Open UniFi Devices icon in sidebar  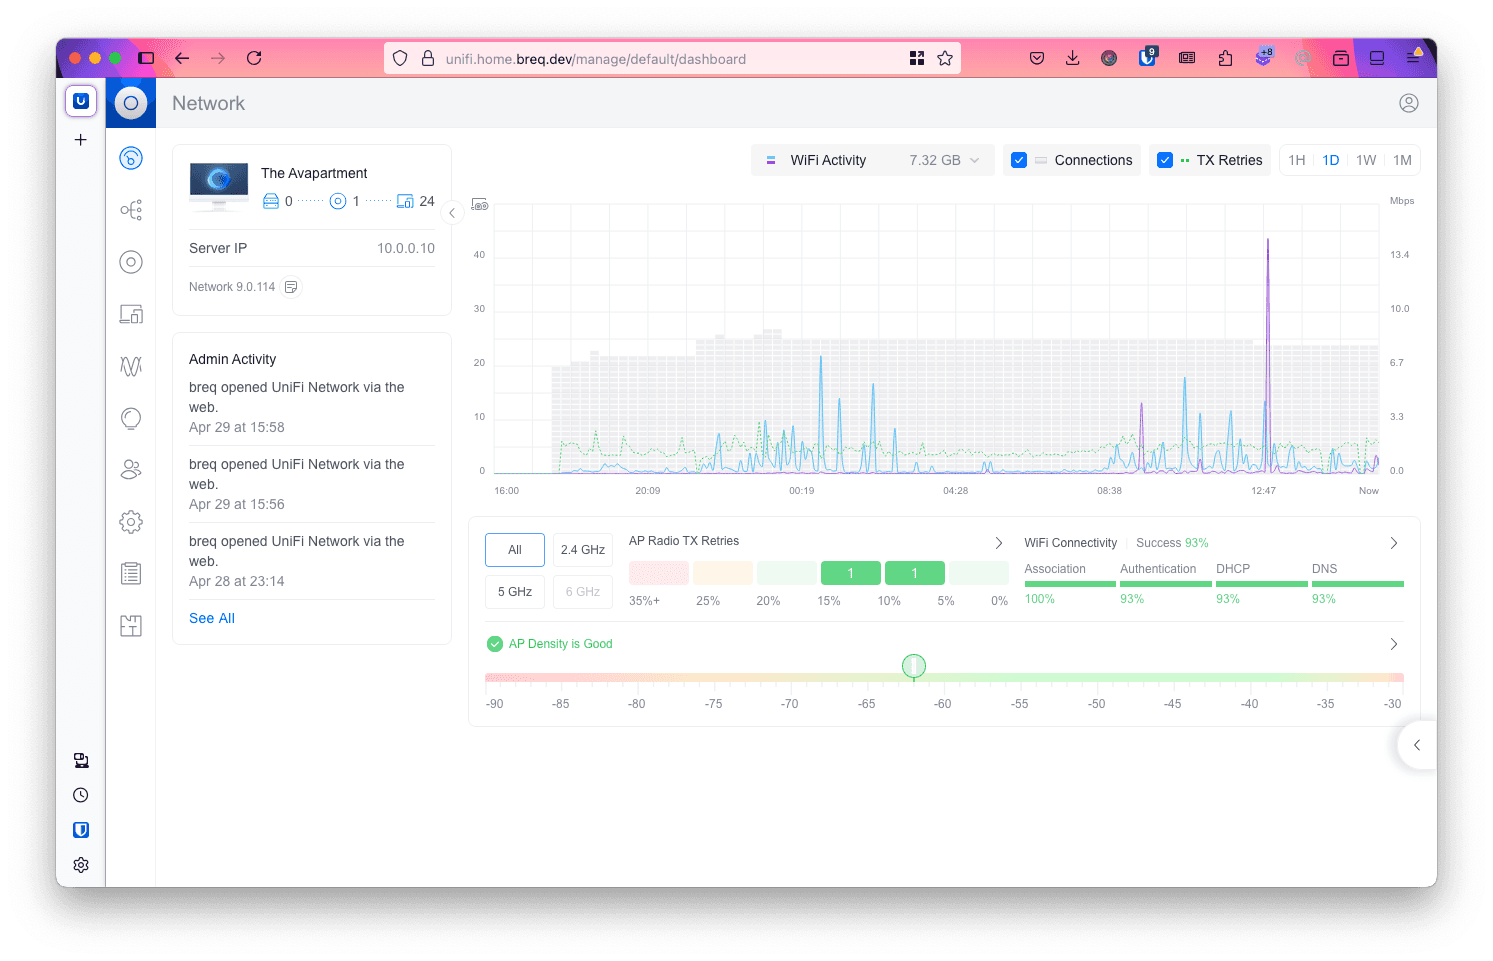(131, 262)
